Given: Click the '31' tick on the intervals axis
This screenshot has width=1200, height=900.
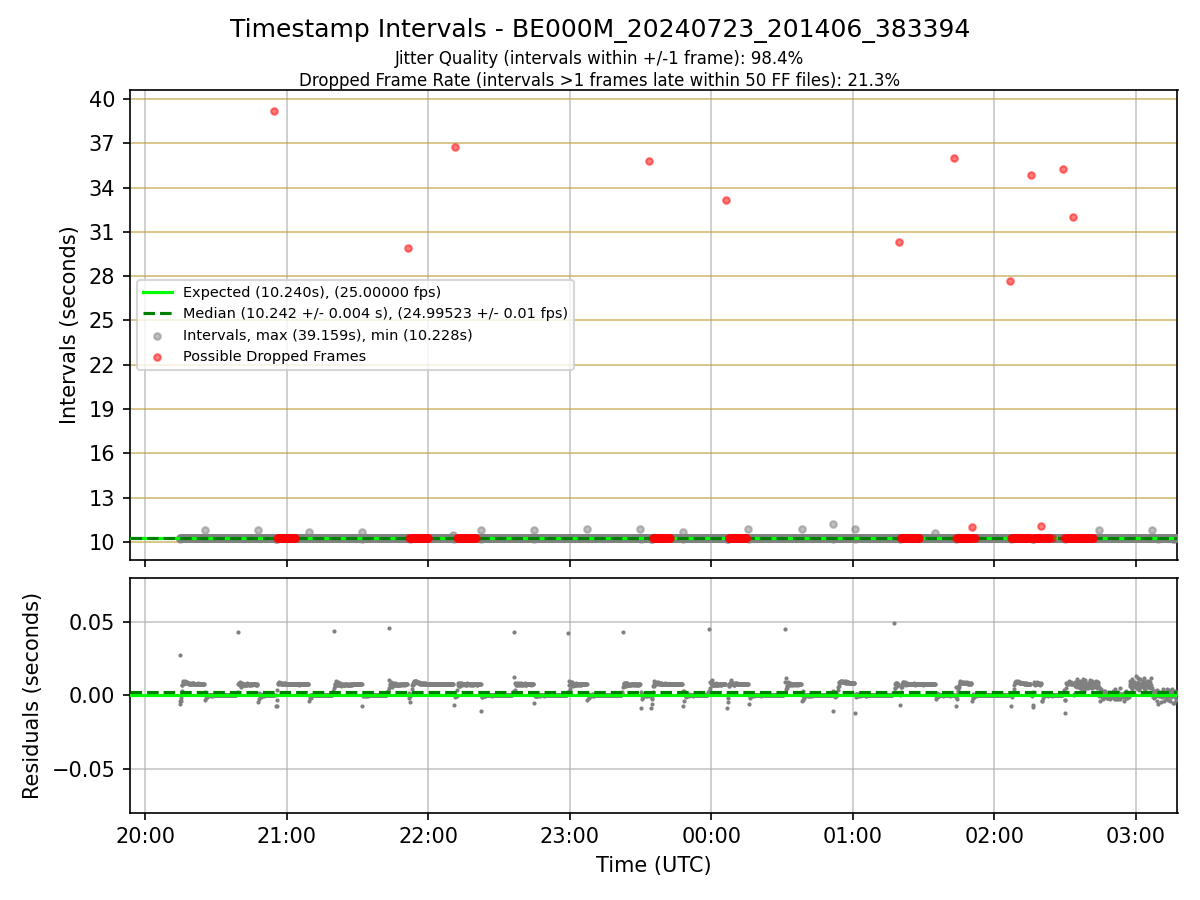Looking at the screenshot, I should [103, 232].
